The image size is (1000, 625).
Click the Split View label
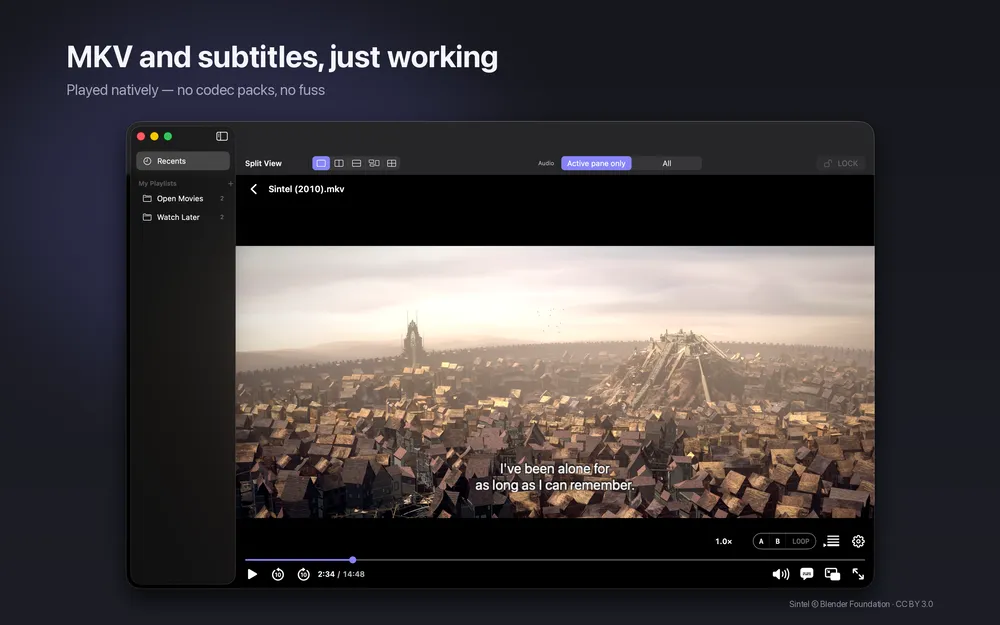[x=263, y=163]
